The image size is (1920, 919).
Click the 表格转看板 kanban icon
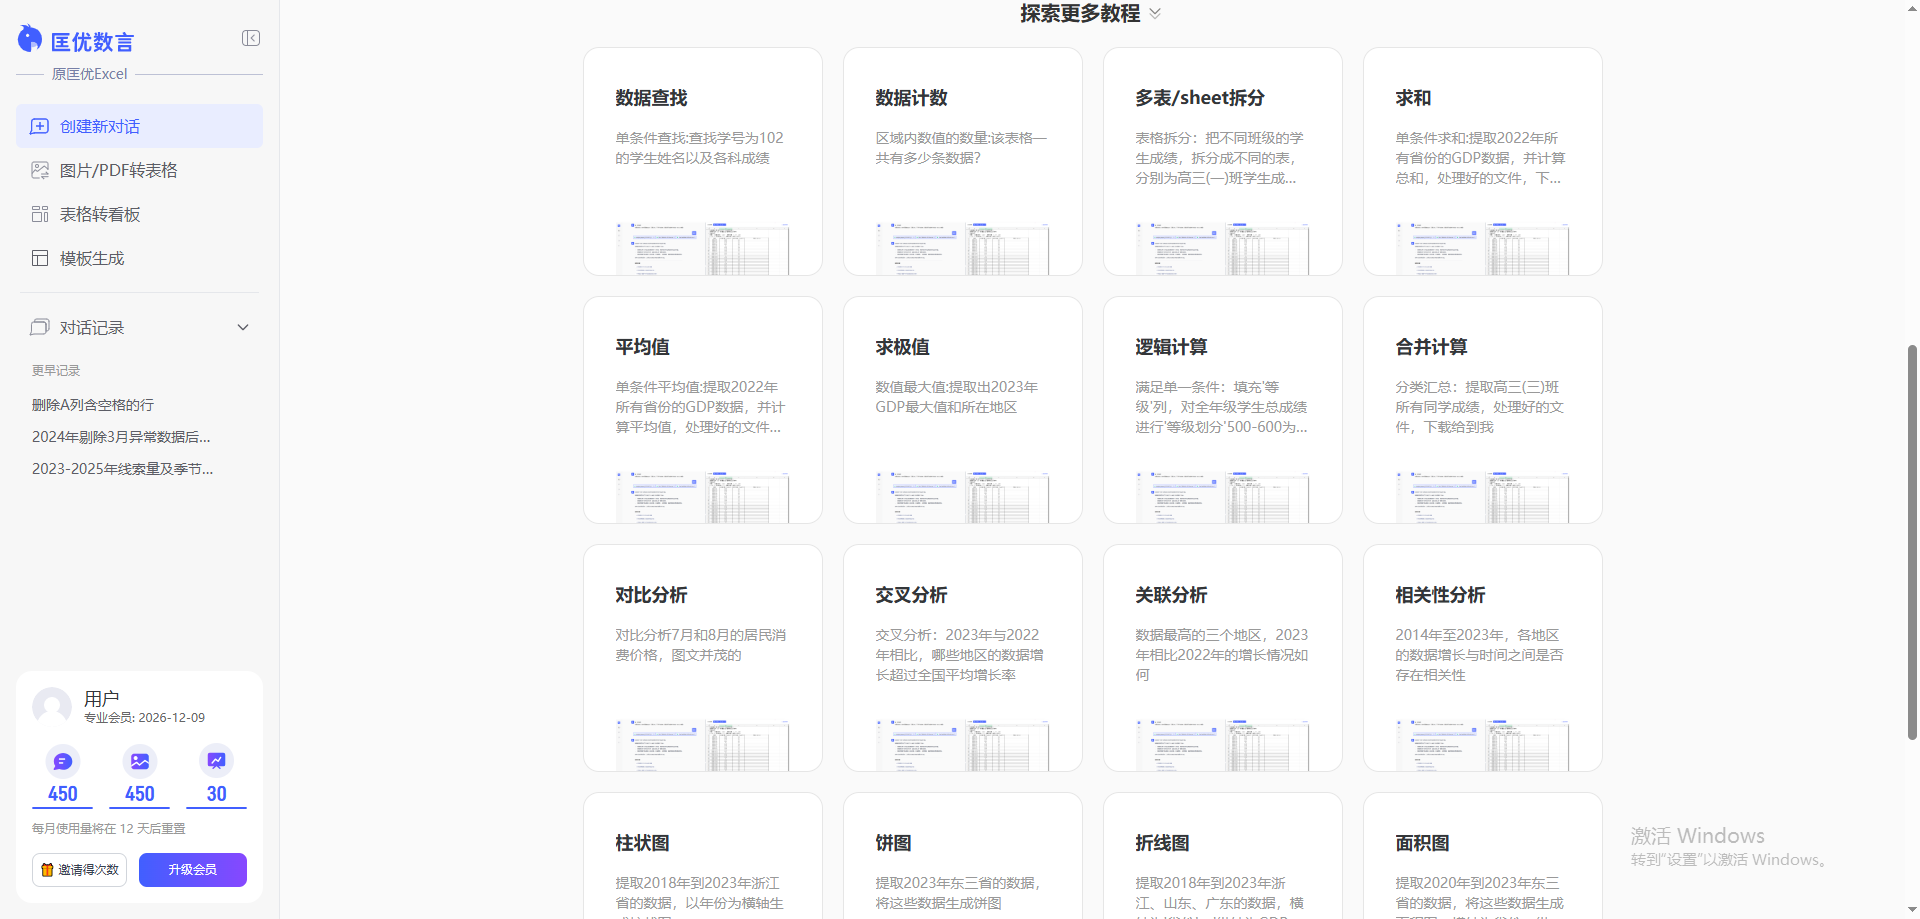pyautogui.click(x=40, y=214)
